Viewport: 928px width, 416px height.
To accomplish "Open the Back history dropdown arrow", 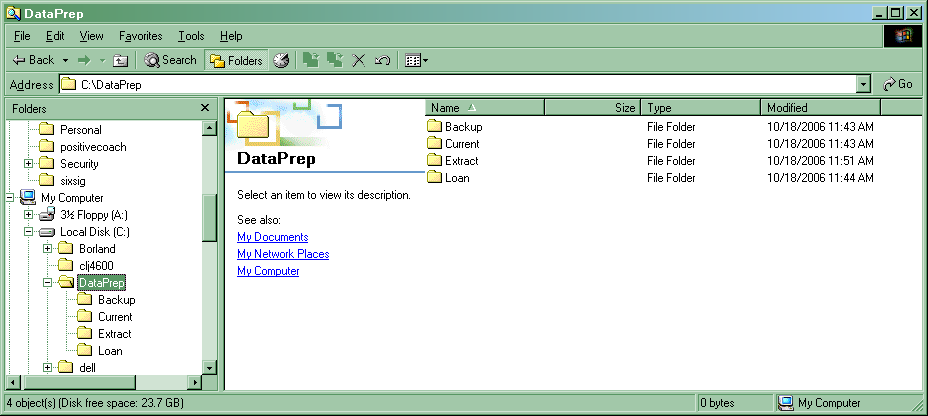I will (x=65, y=60).
